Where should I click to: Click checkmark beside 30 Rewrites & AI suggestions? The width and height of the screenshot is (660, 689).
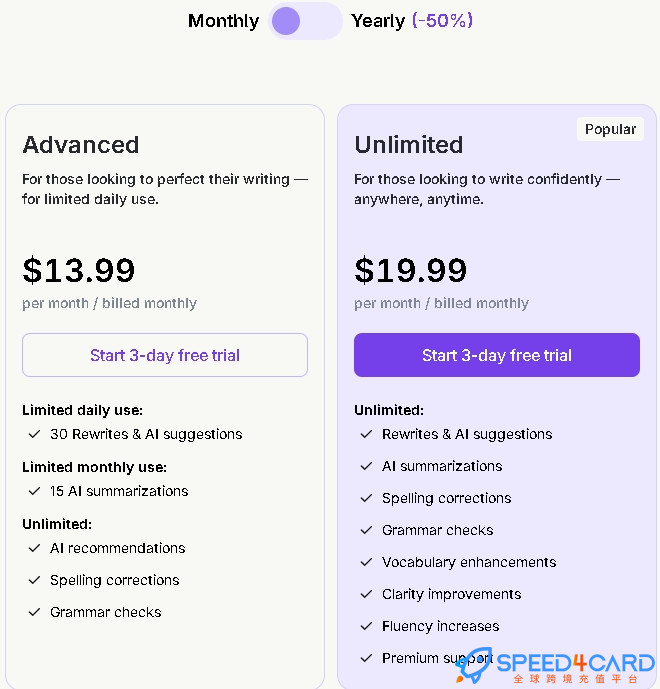click(34, 434)
